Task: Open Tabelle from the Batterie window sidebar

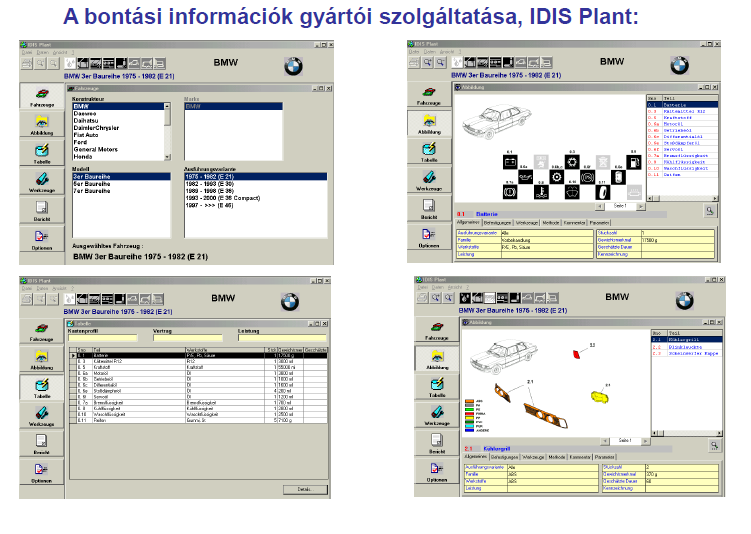Action: point(429,151)
